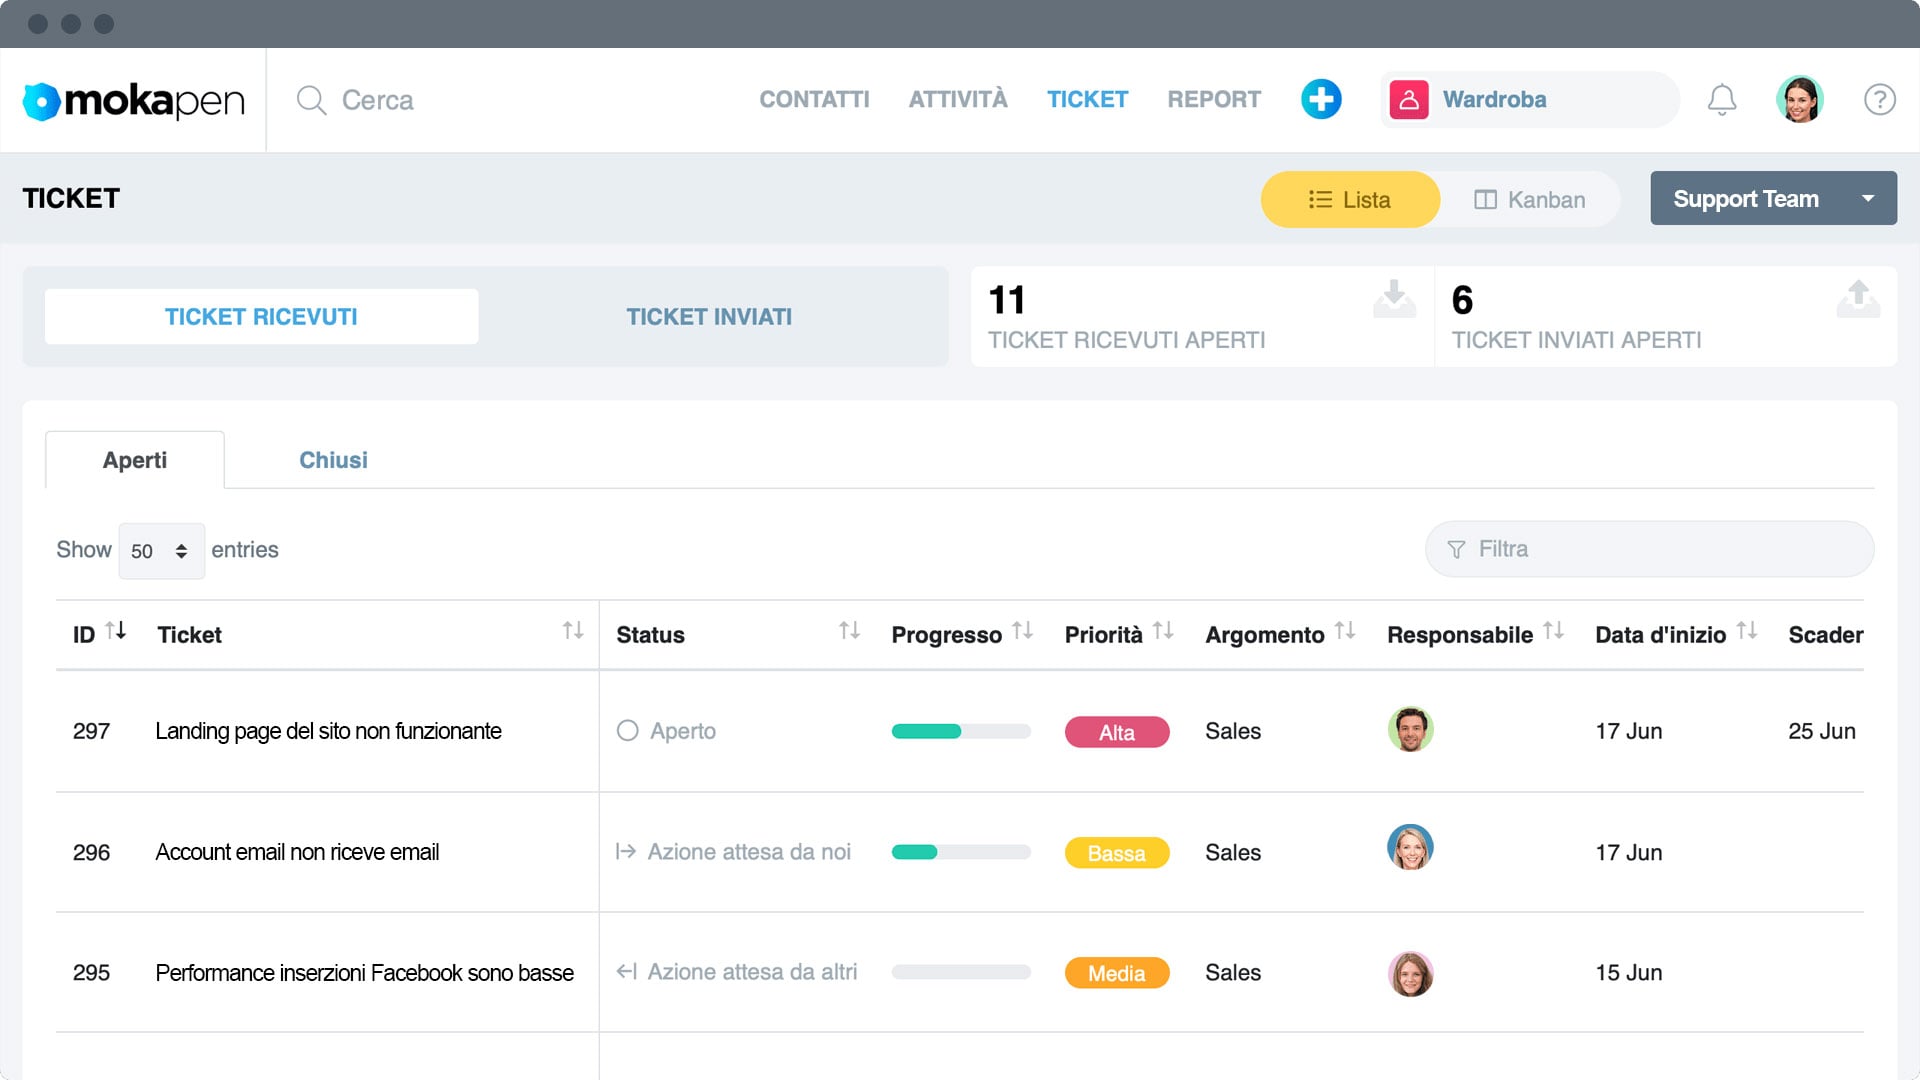The width and height of the screenshot is (1920, 1080).
Task: Switch view to Kanban
Action: [x=1529, y=199]
